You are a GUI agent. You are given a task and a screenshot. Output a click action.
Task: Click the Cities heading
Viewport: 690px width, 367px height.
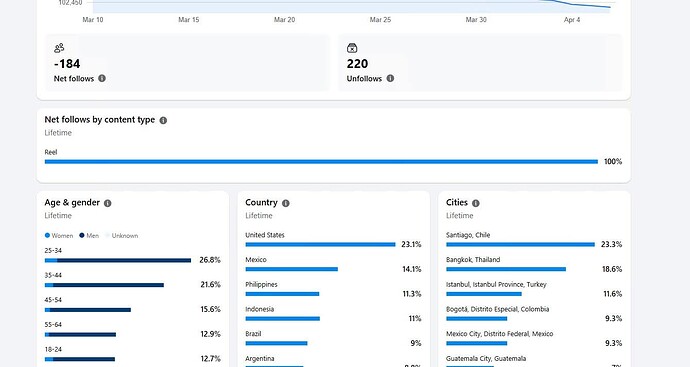[x=457, y=202]
